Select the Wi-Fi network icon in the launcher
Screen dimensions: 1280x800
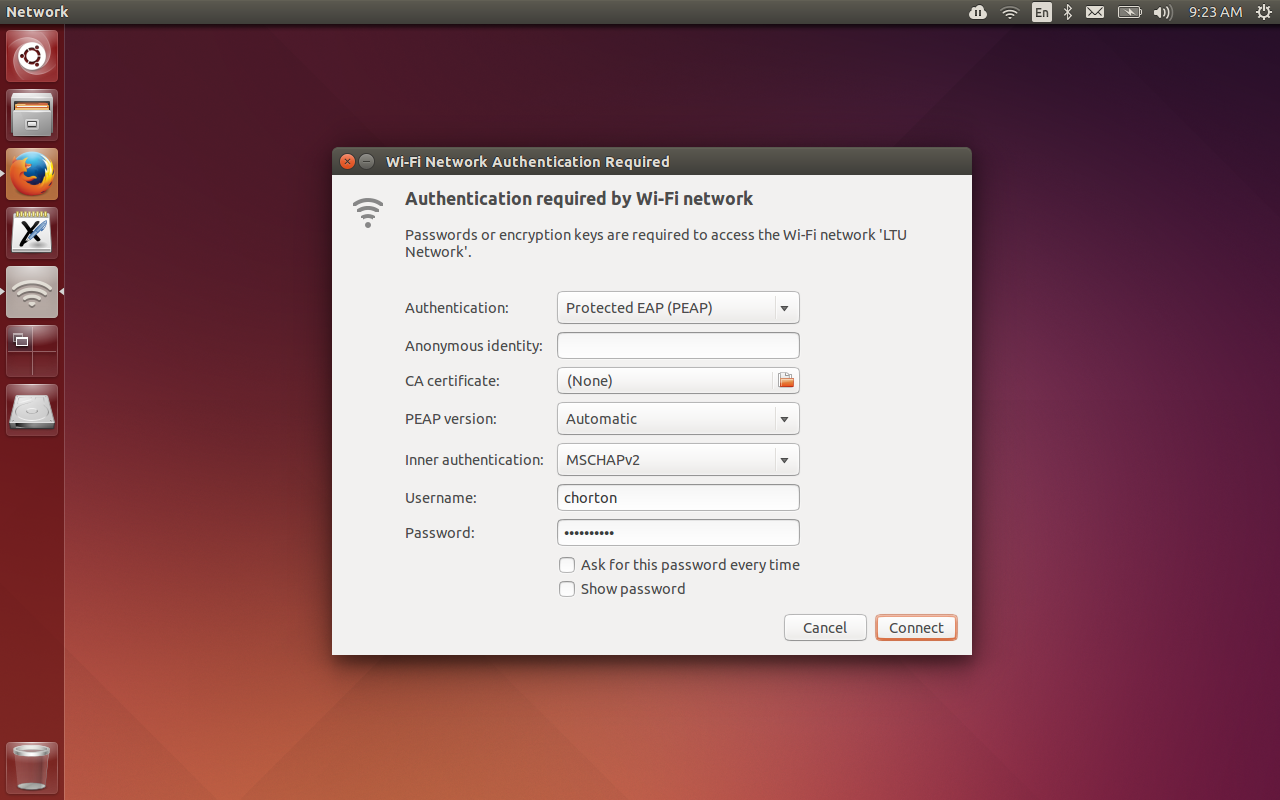(x=32, y=292)
